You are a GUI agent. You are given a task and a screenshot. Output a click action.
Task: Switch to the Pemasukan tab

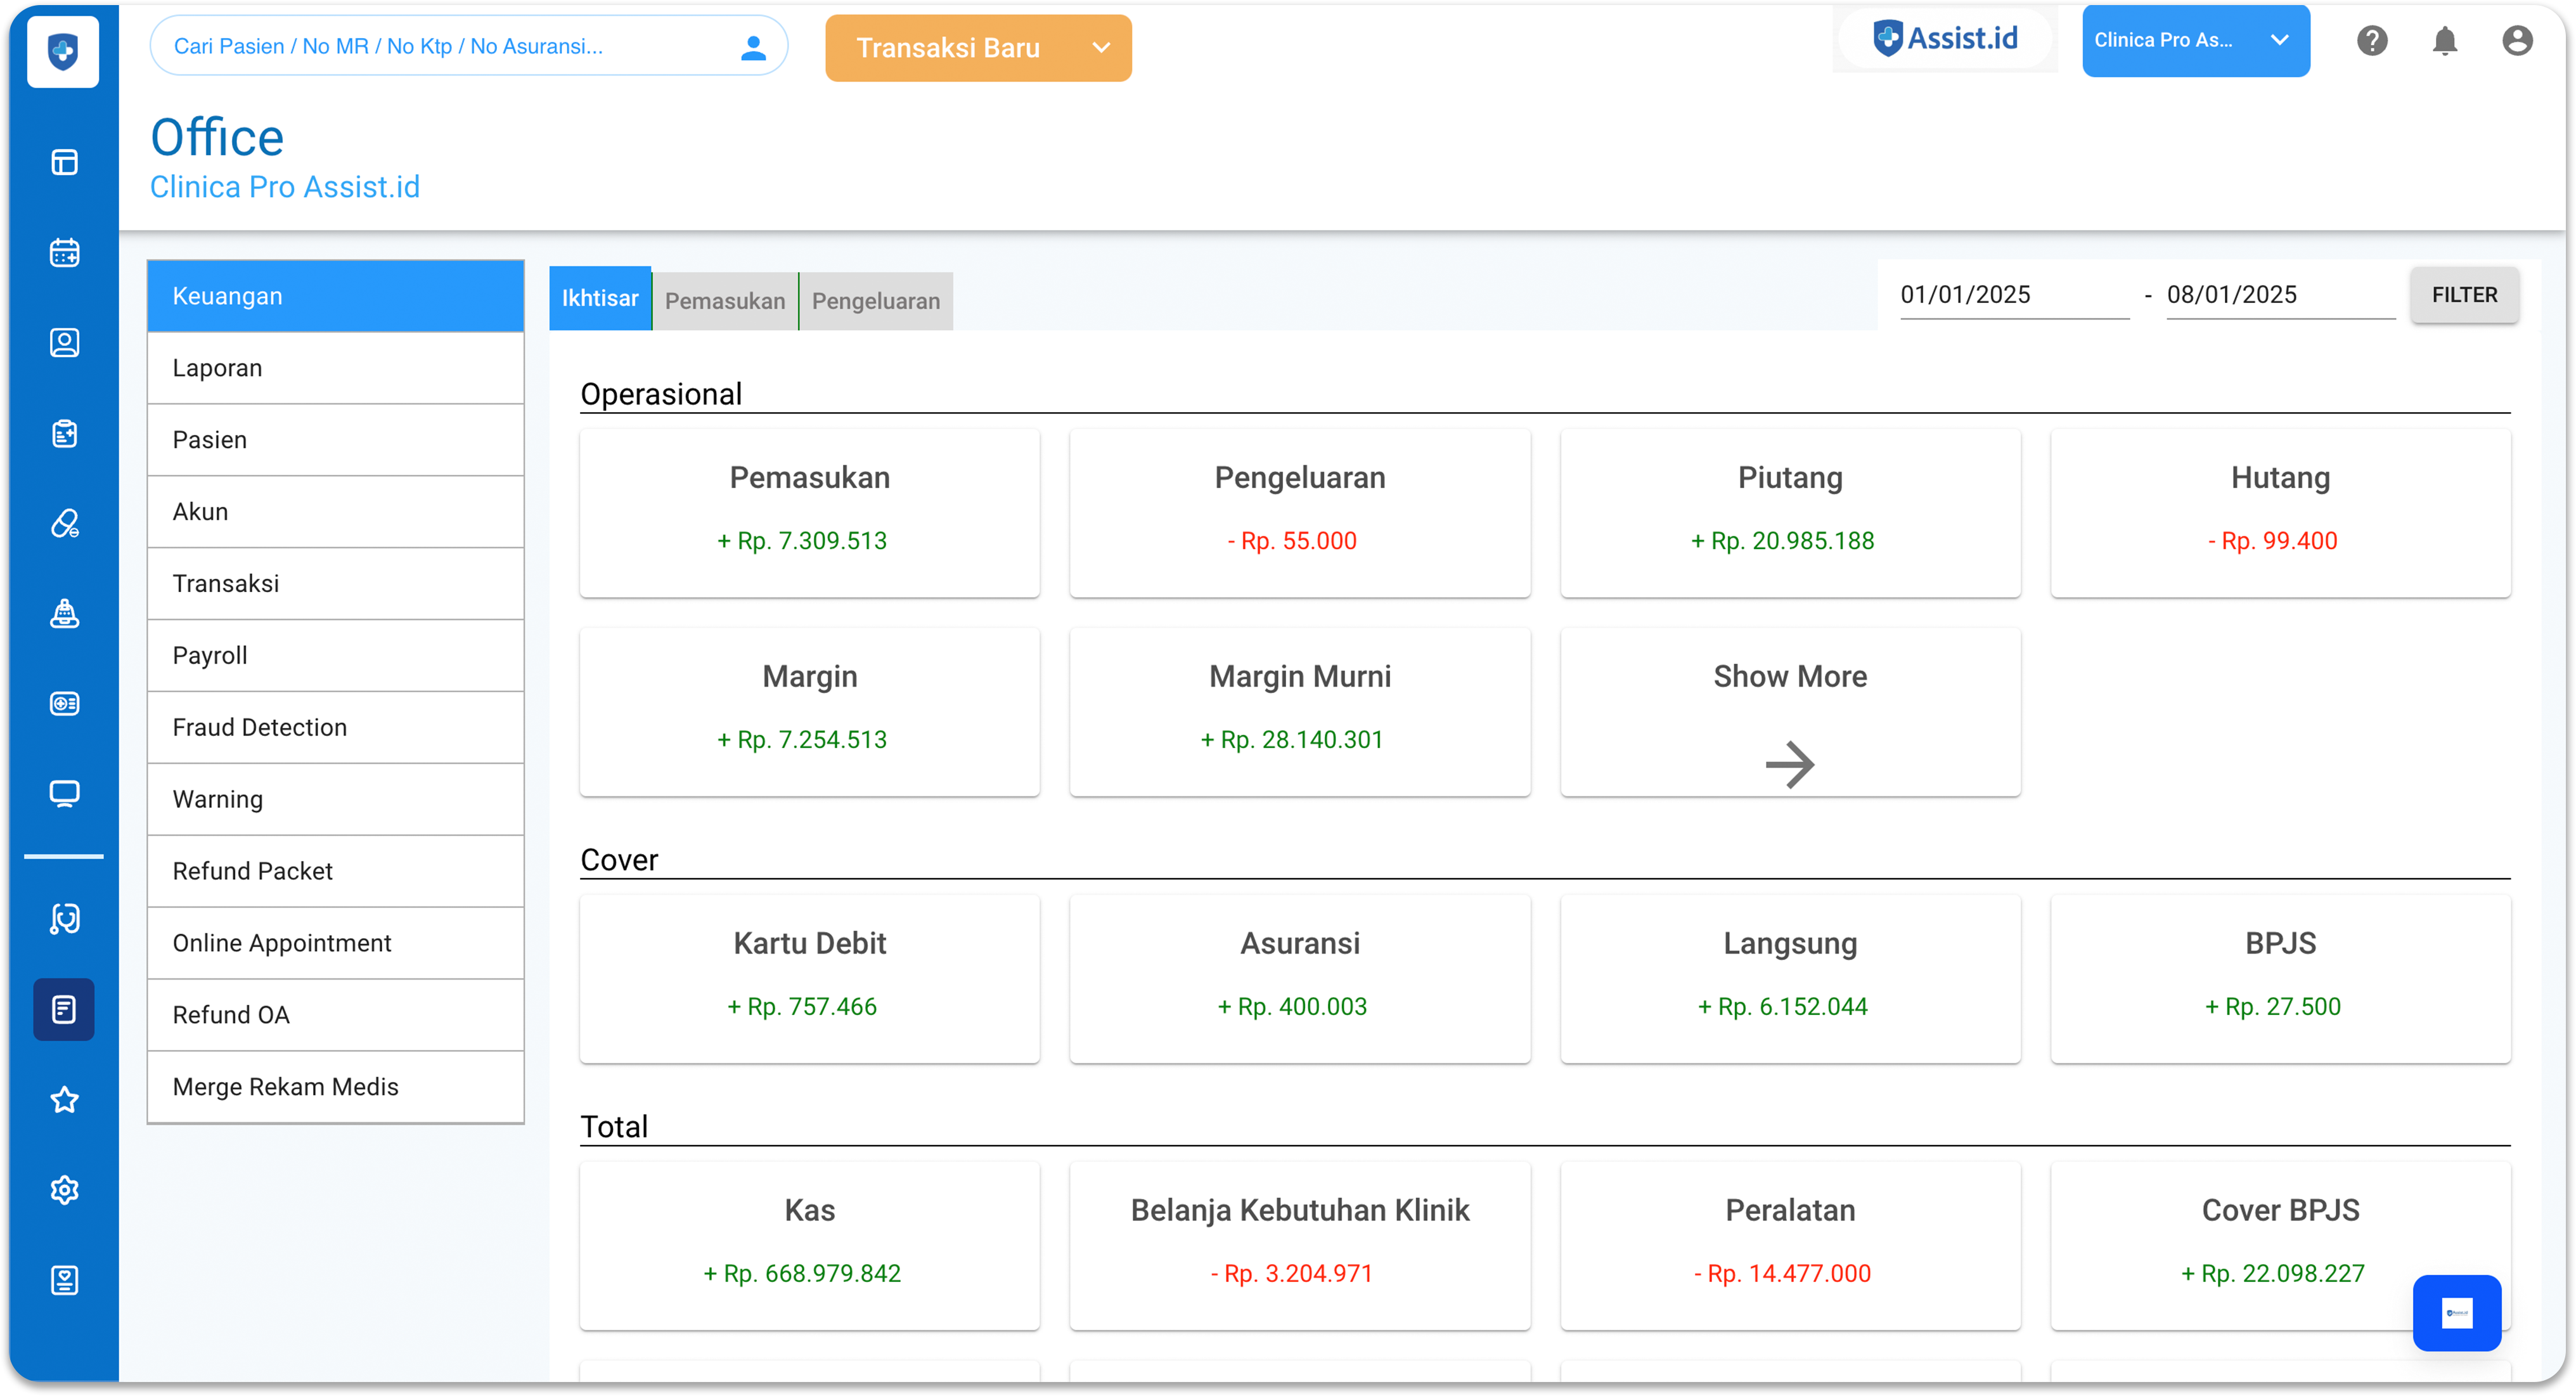click(x=725, y=301)
